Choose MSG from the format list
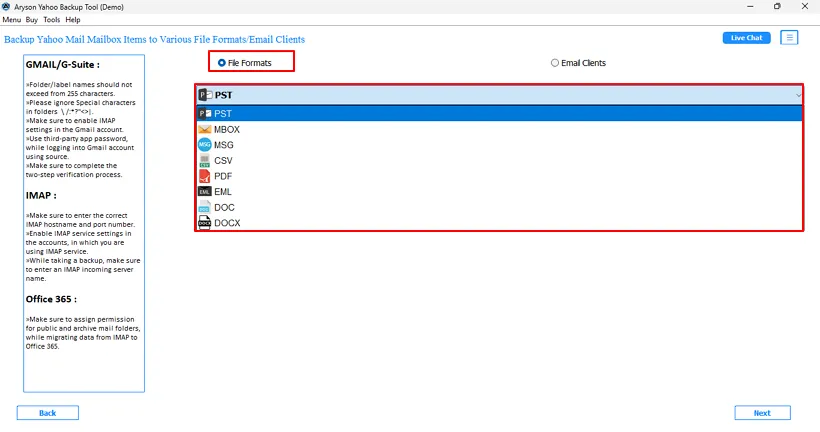 coord(499,145)
